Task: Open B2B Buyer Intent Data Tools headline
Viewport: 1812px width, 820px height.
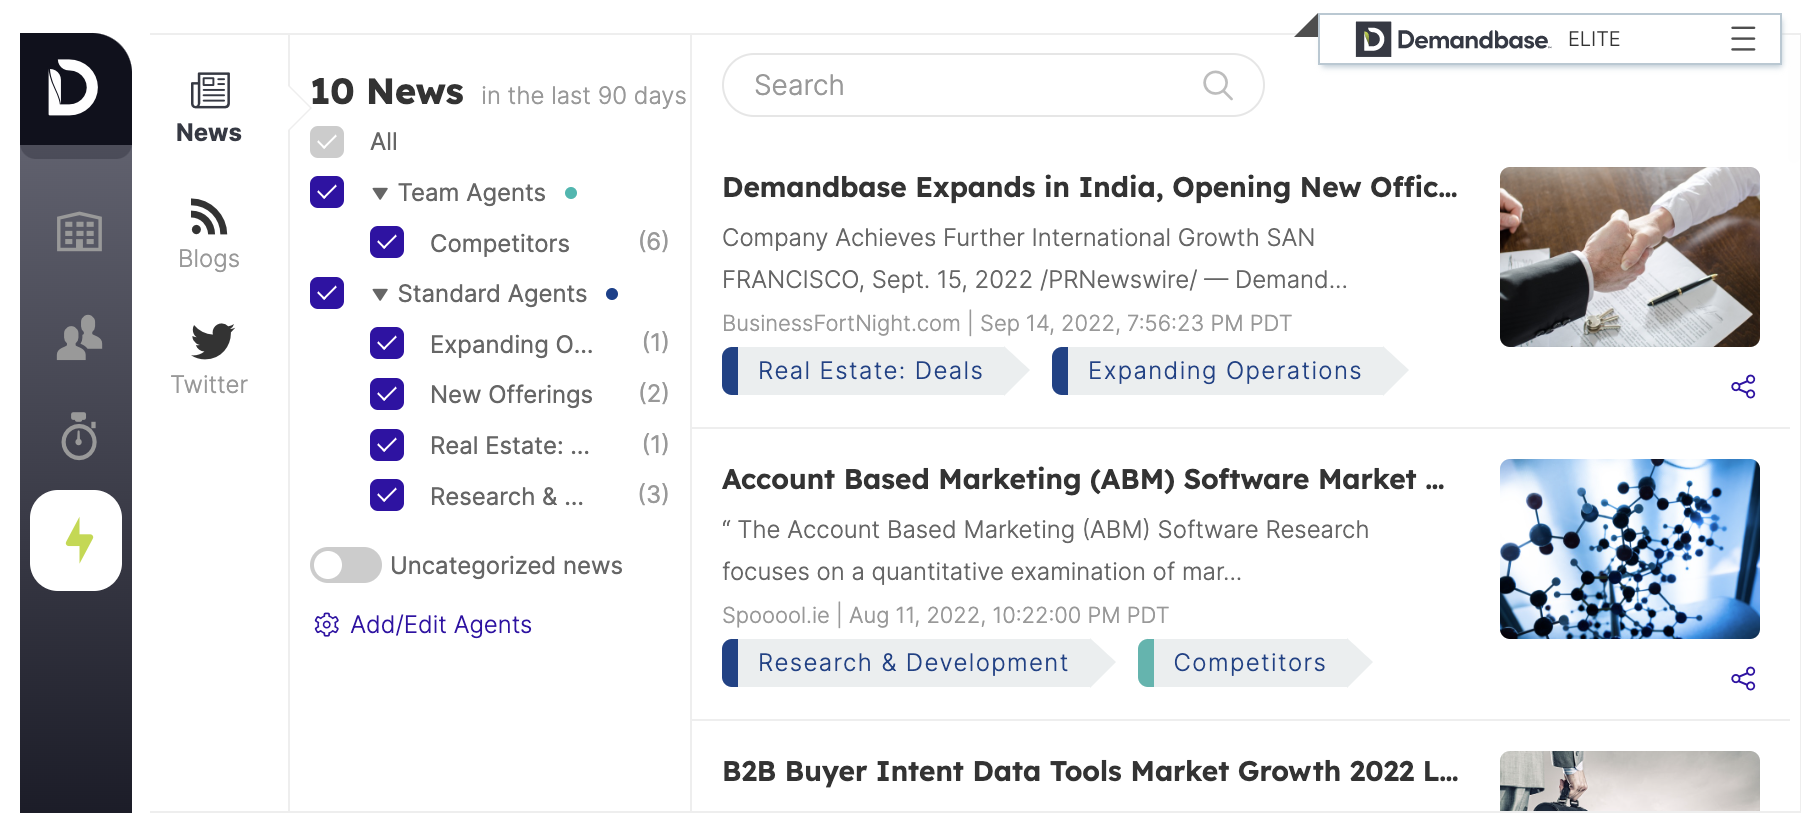Action: coord(1090,771)
